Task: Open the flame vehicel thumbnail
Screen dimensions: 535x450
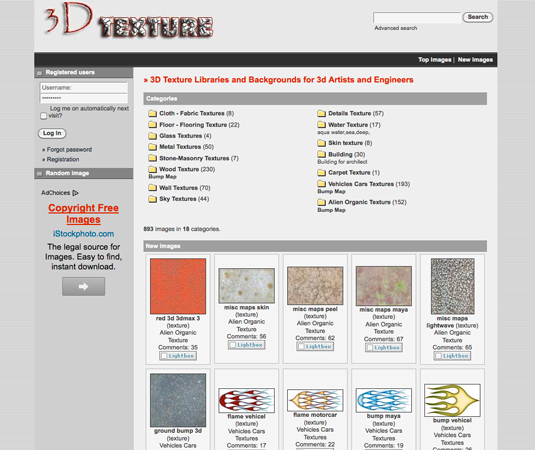Action: [x=246, y=400]
